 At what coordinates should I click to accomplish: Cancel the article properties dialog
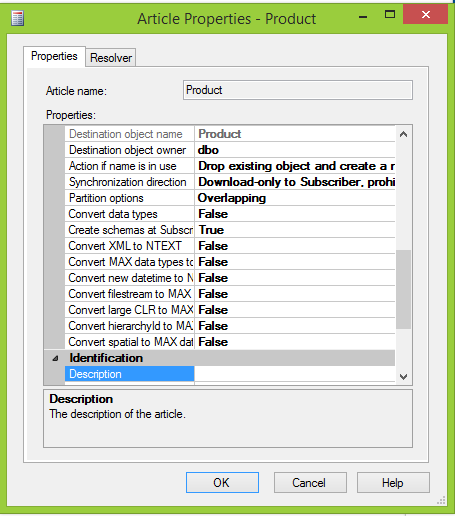[x=310, y=482]
